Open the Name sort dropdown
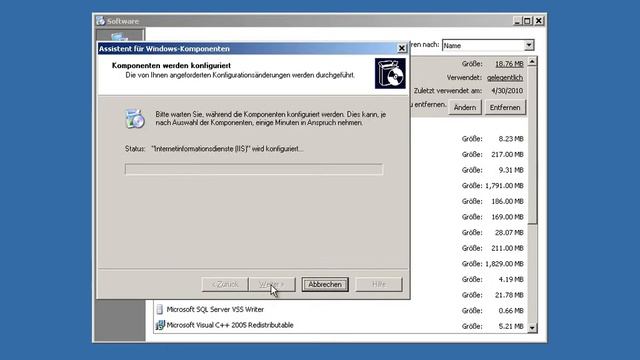The height and width of the screenshot is (360, 640). (529, 45)
